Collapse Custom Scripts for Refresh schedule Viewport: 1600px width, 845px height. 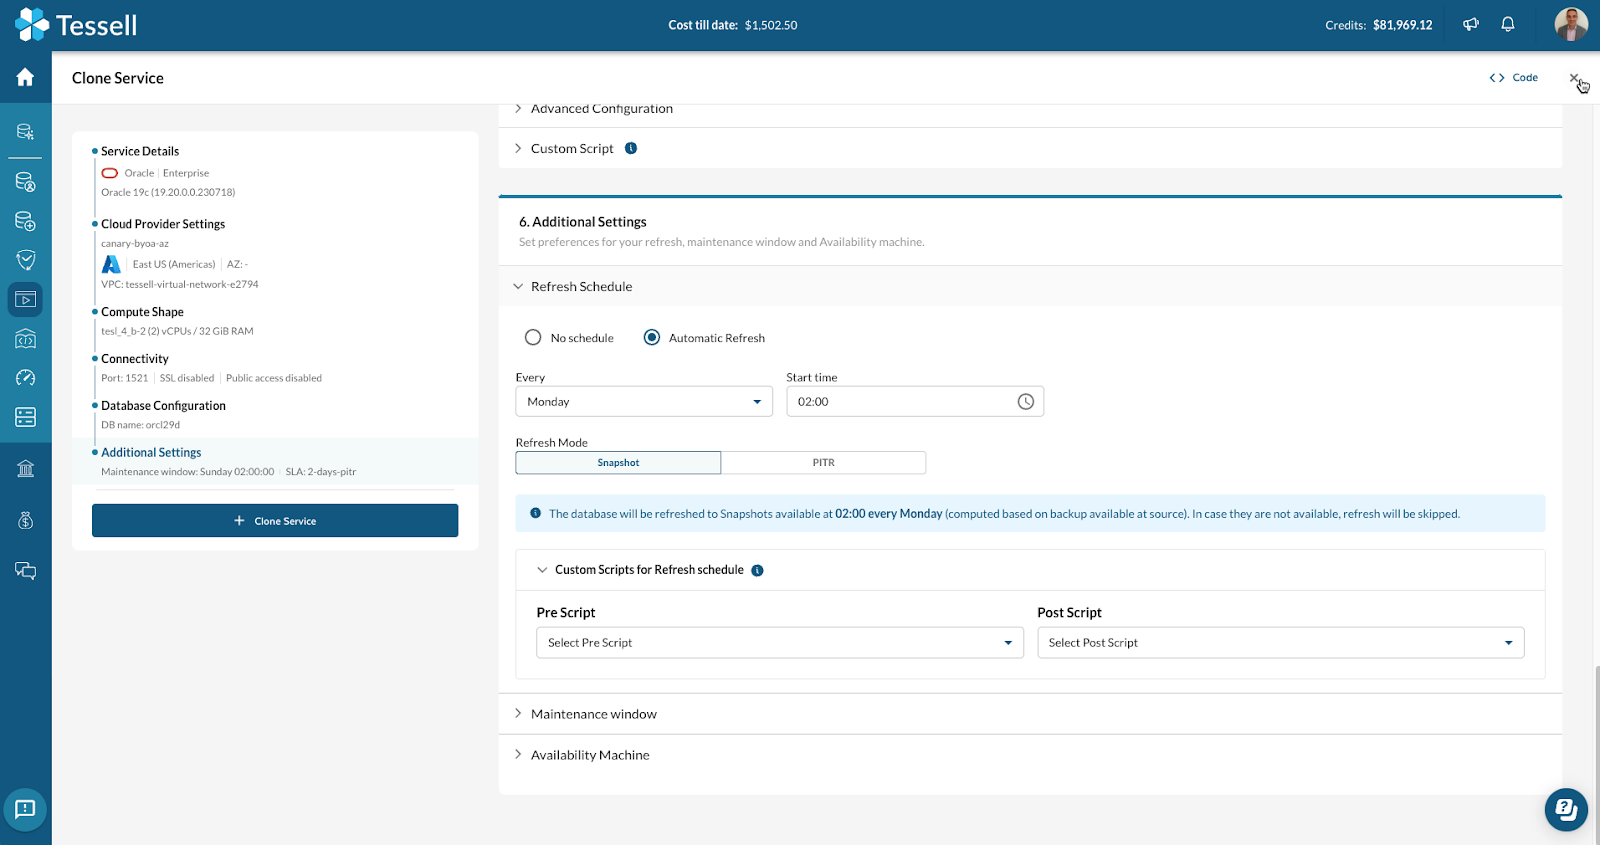tap(1030, 570)
